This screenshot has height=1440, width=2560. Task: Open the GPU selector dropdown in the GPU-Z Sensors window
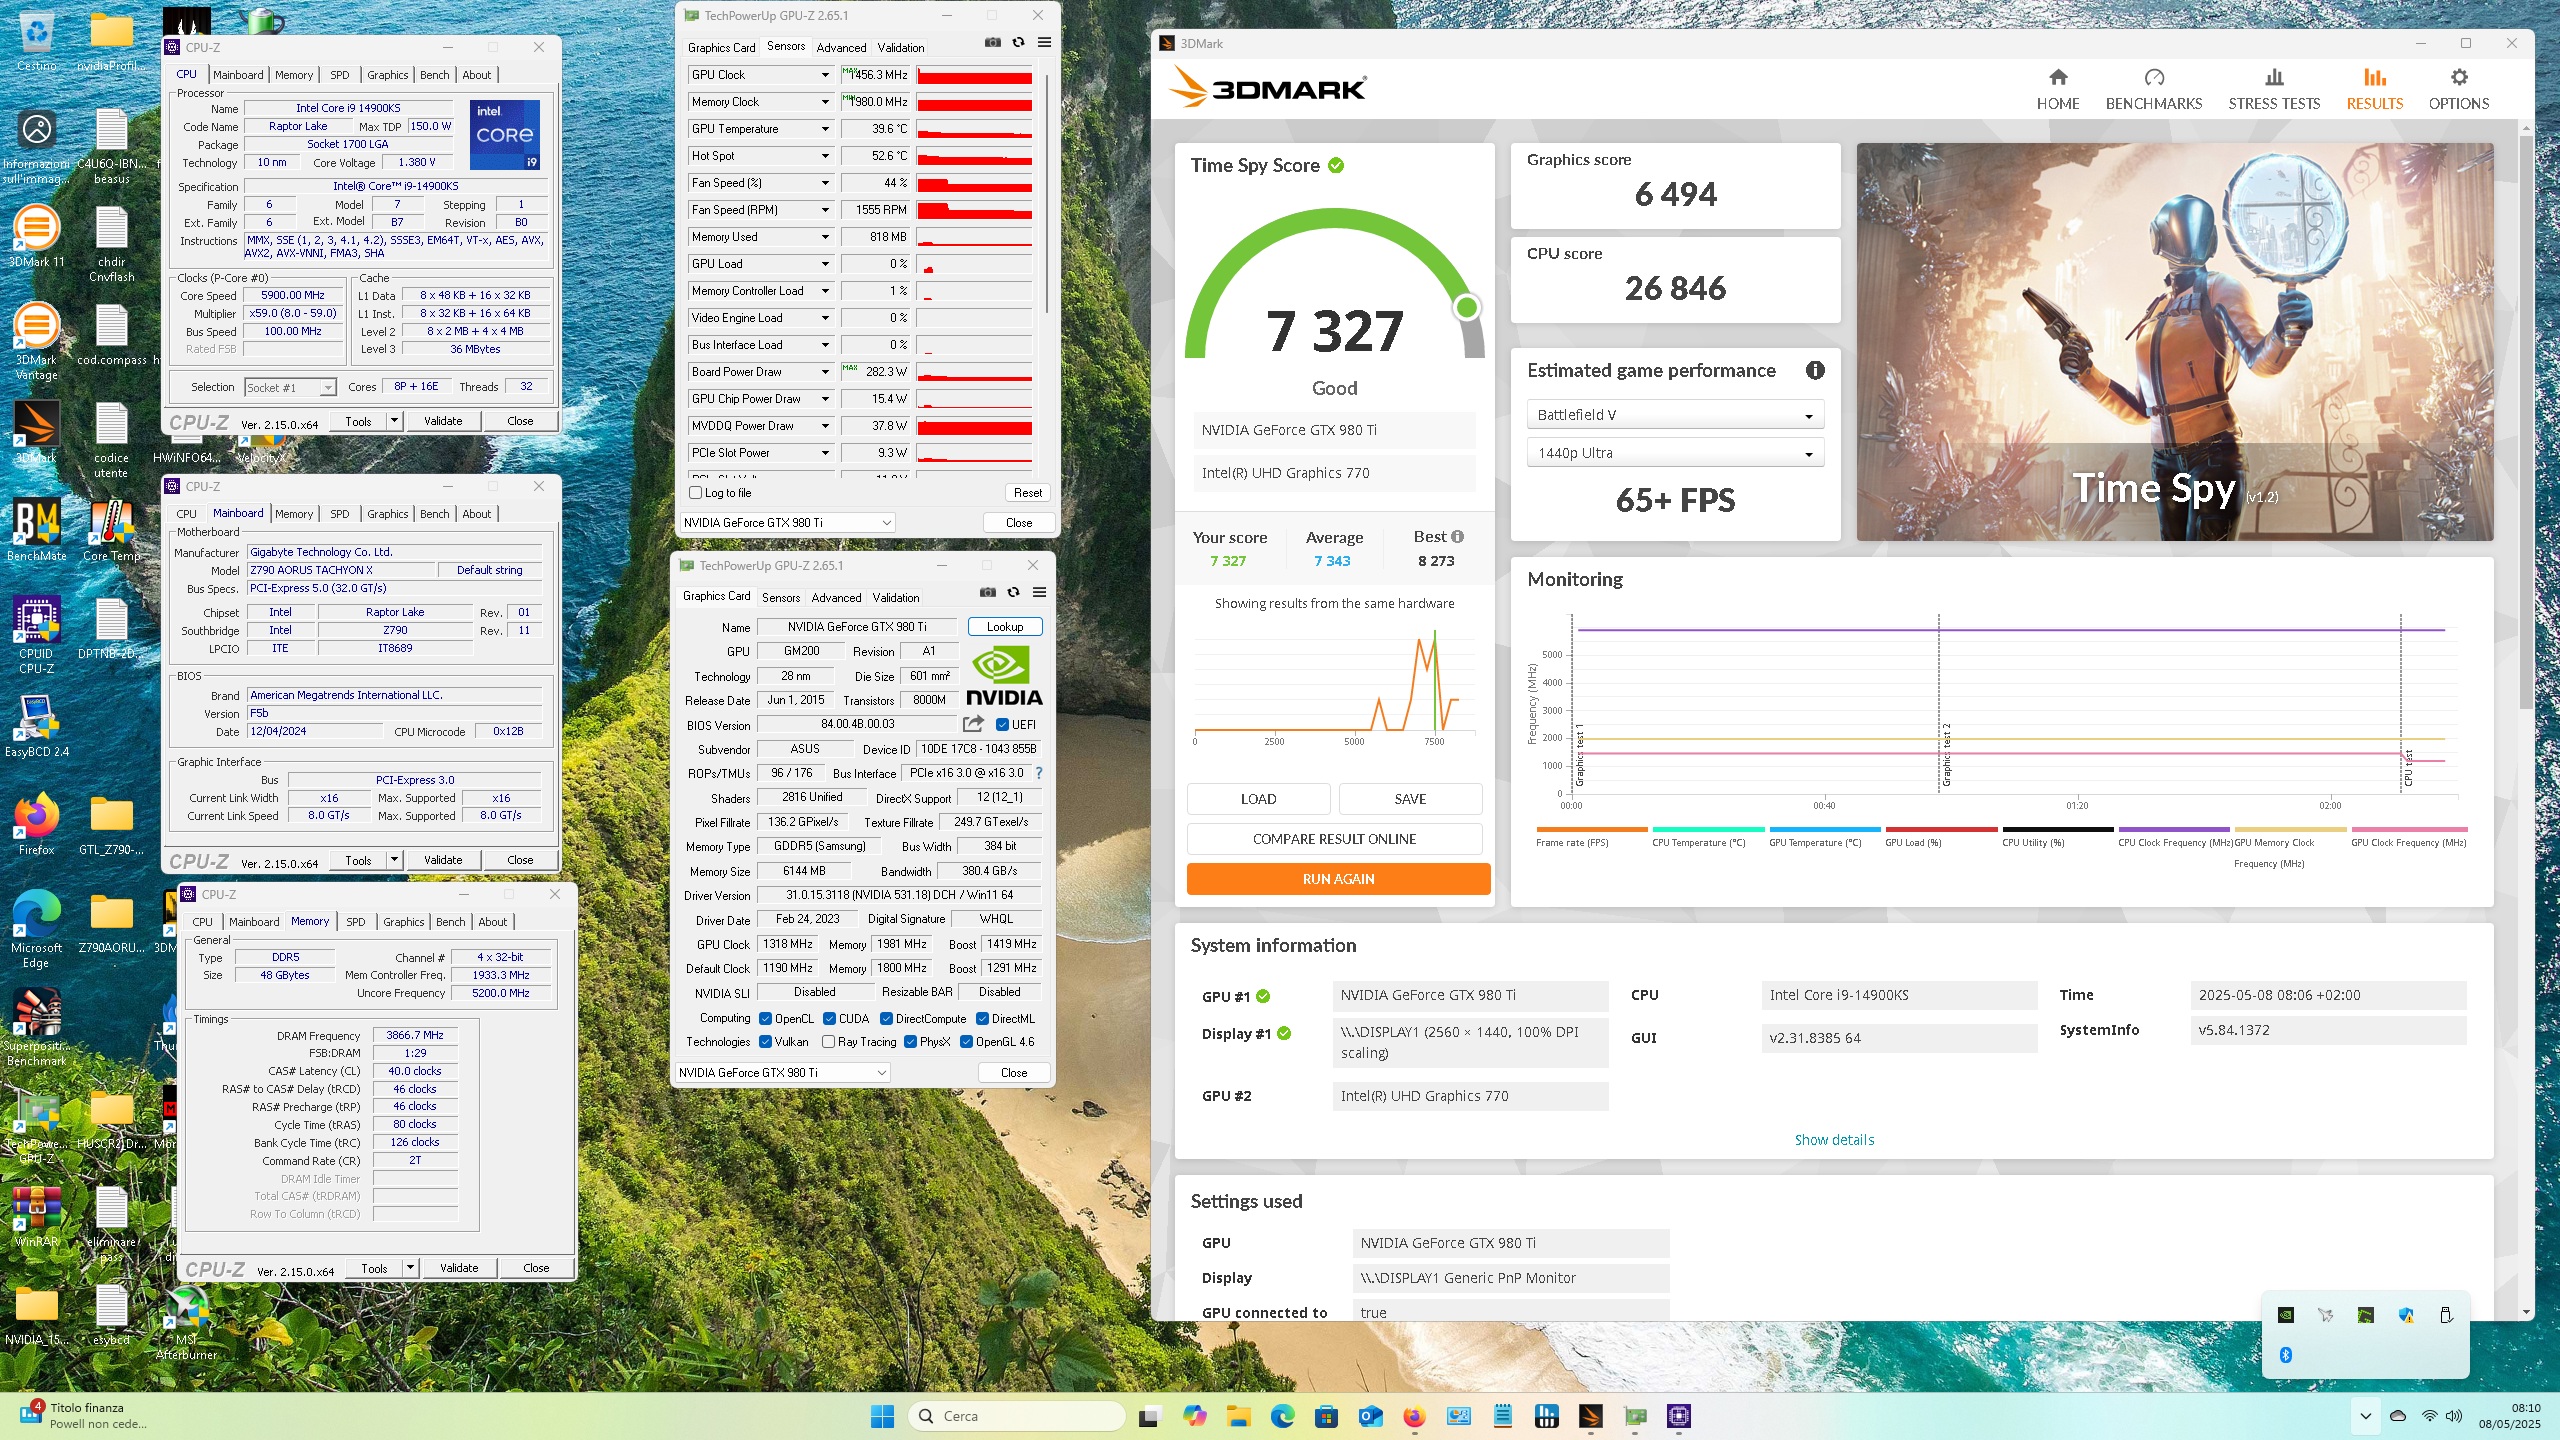(x=787, y=523)
